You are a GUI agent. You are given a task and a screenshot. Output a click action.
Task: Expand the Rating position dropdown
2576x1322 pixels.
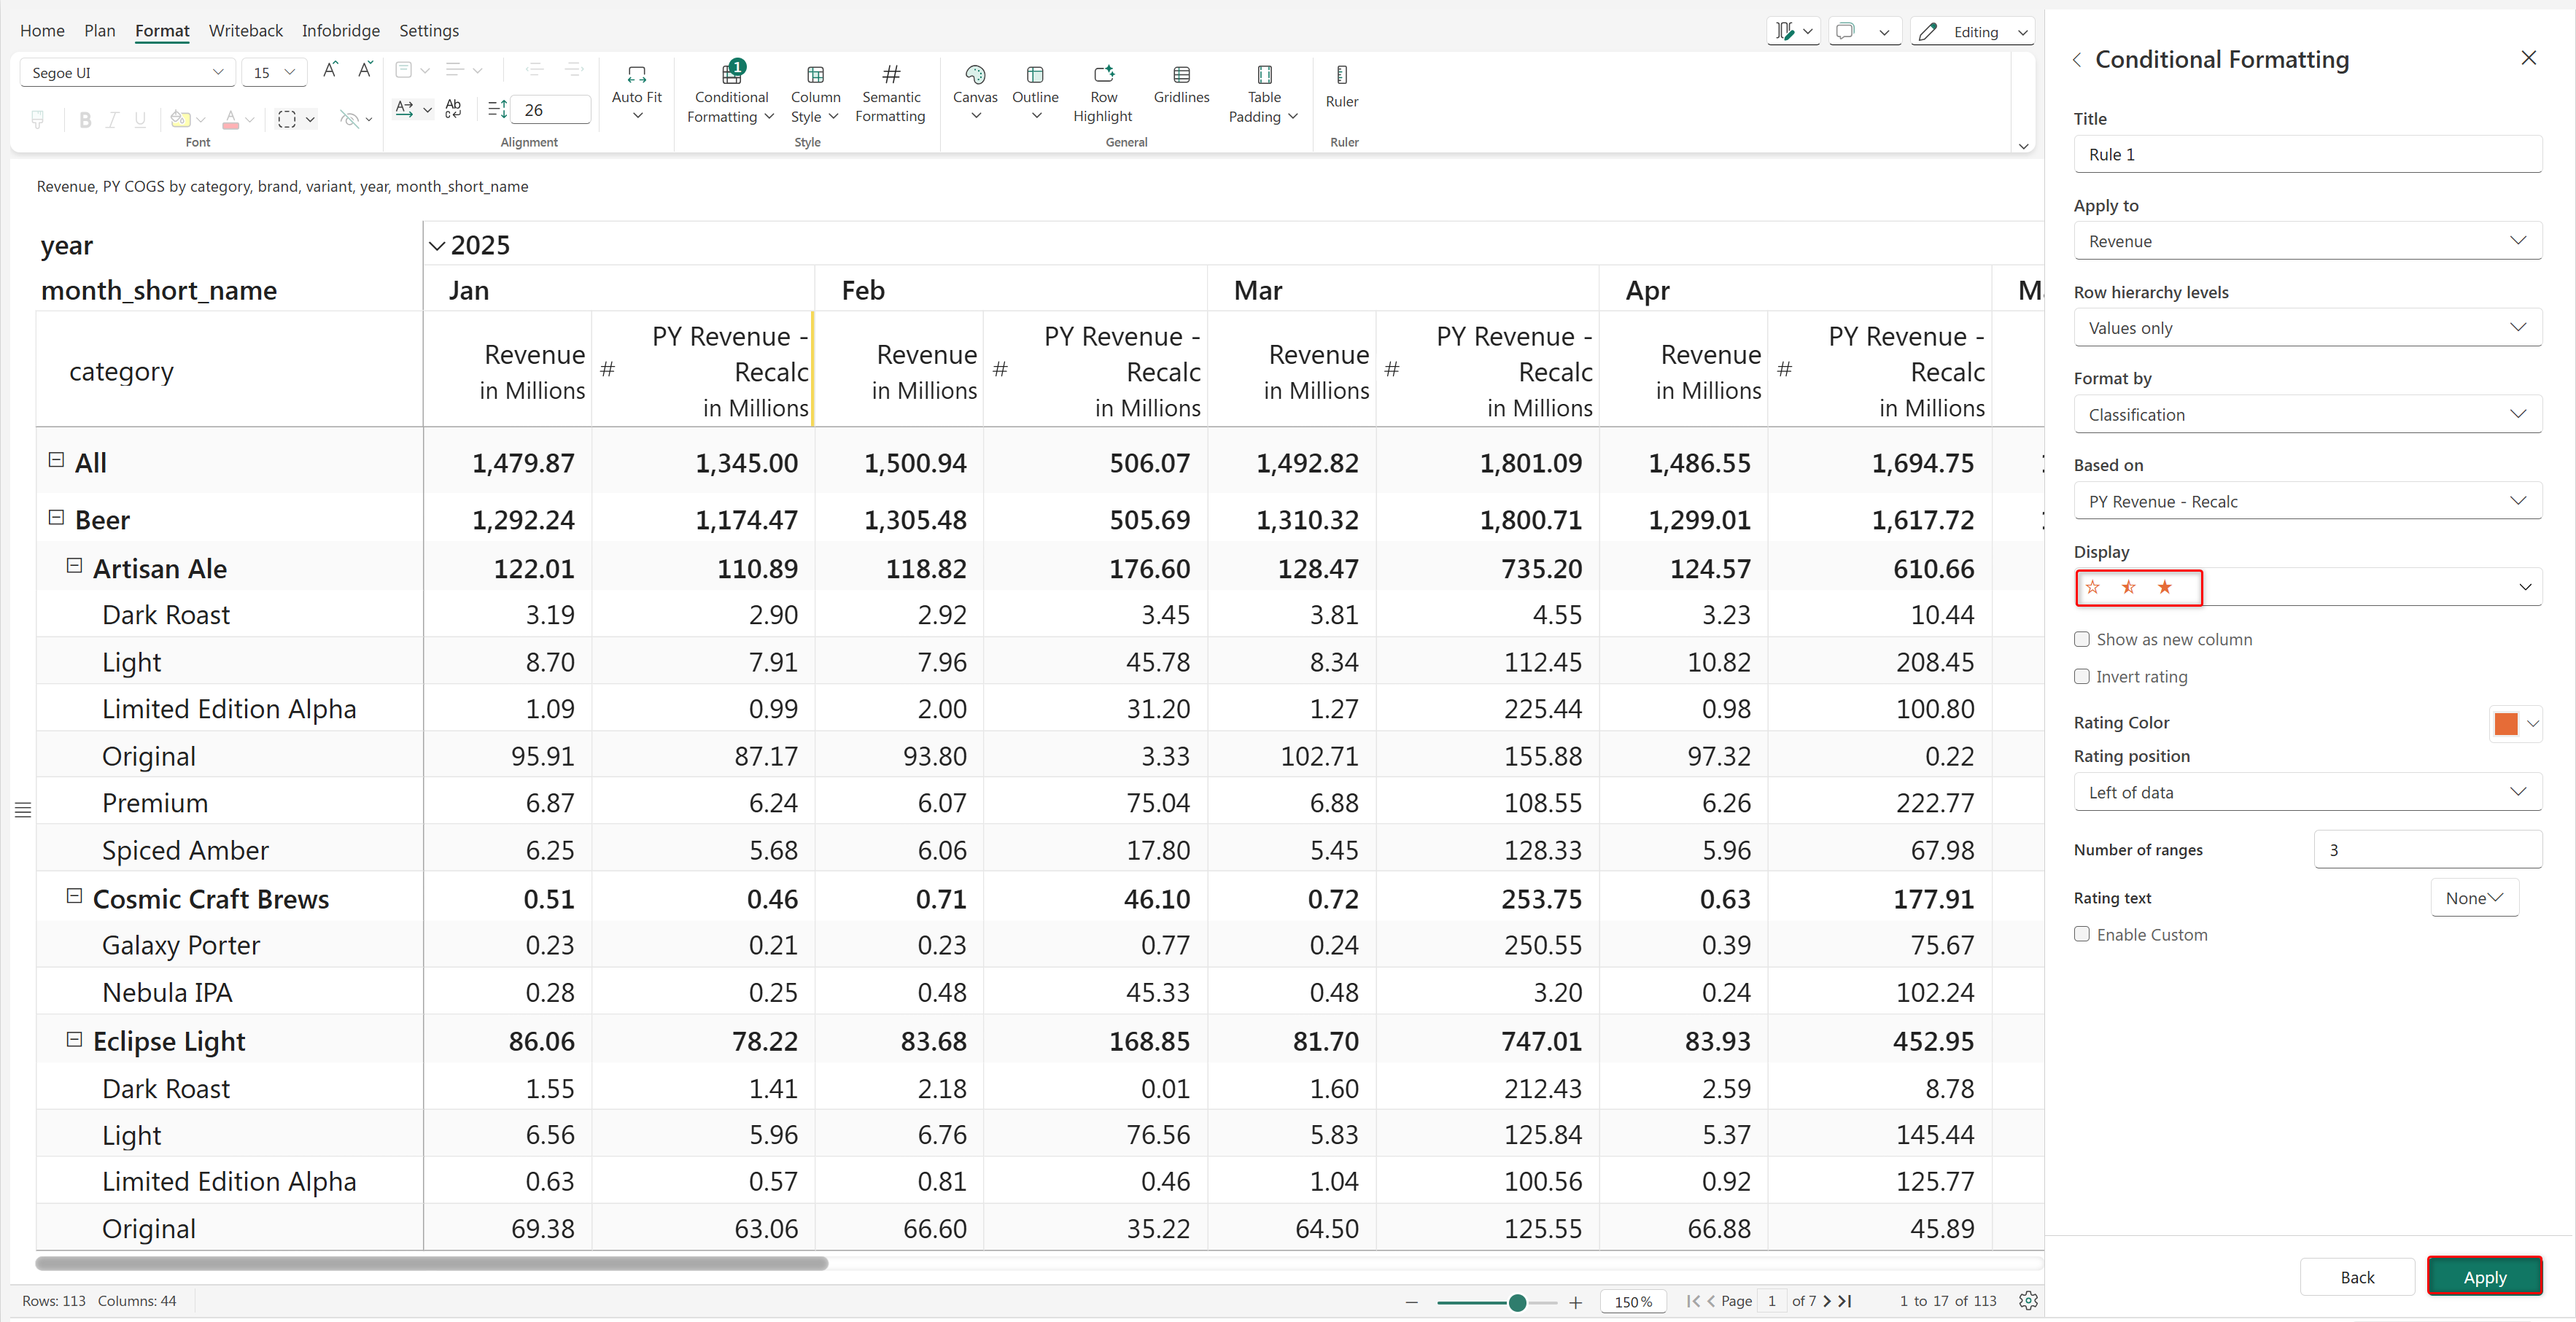click(2307, 792)
